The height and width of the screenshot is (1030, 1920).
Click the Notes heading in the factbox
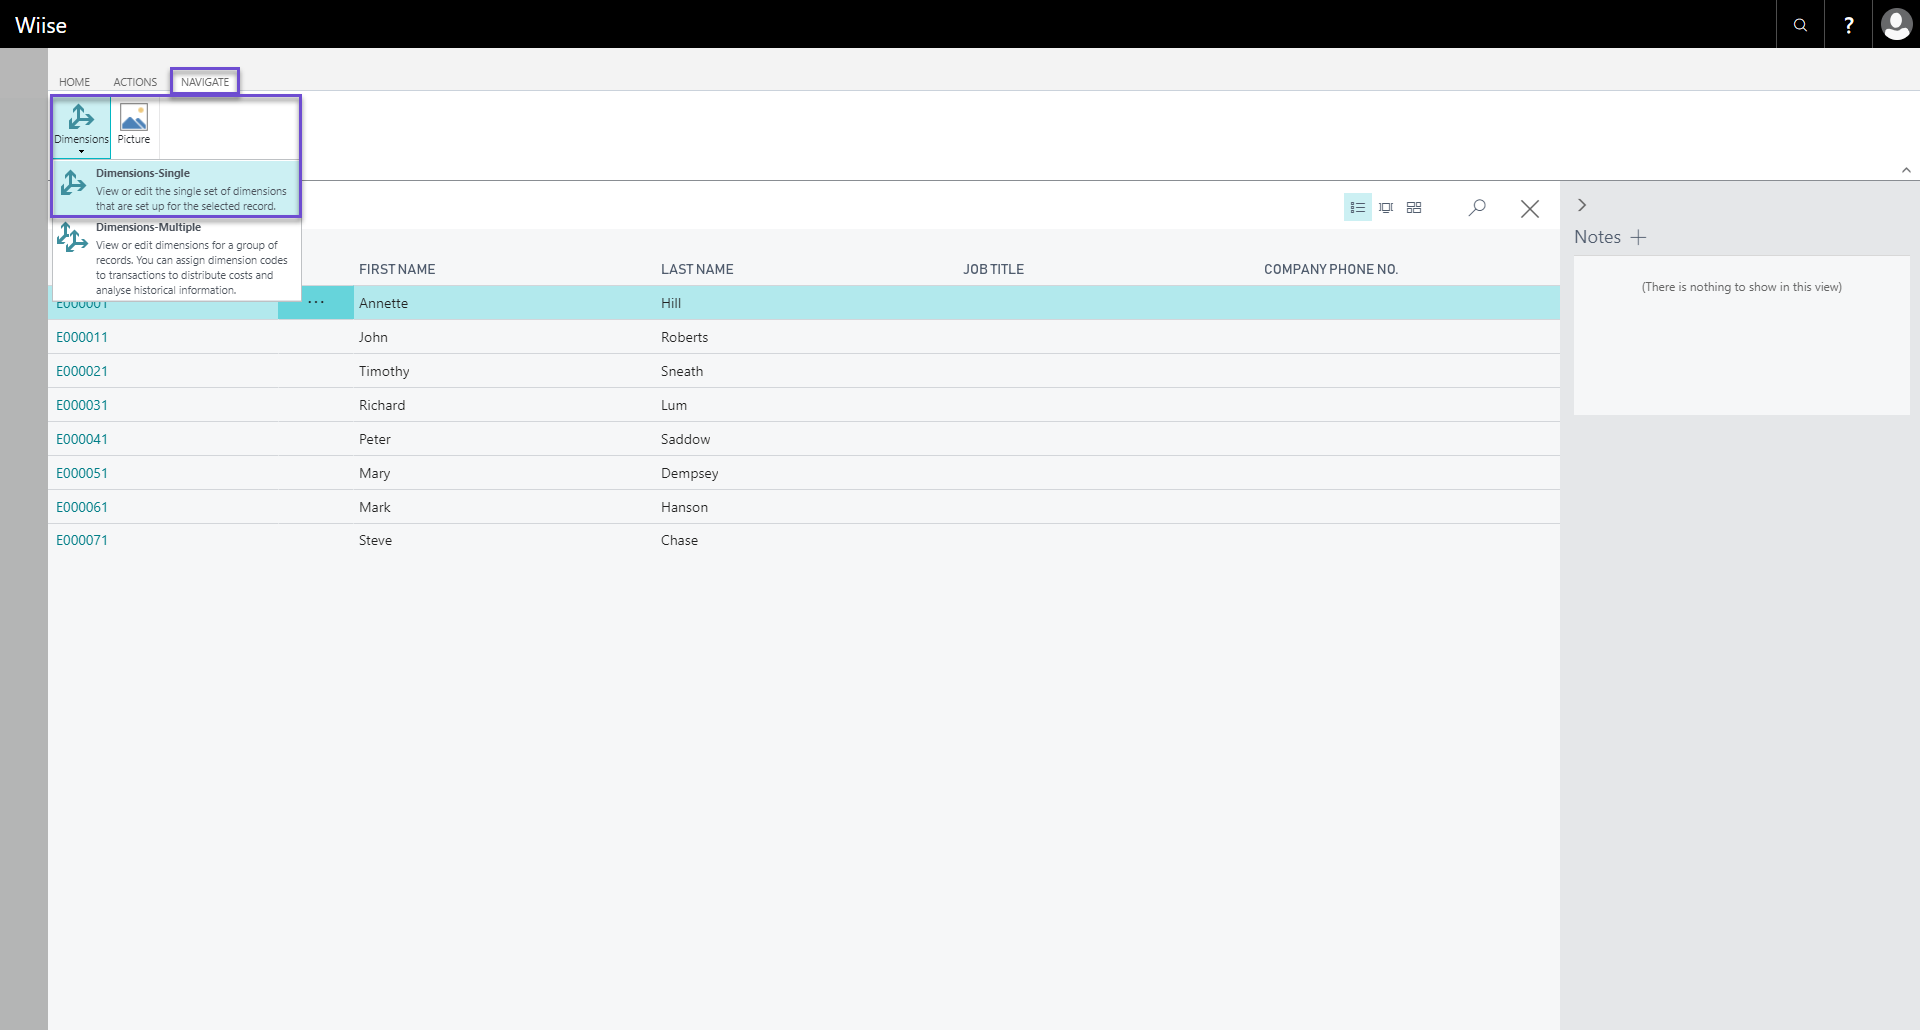click(x=1597, y=237)
